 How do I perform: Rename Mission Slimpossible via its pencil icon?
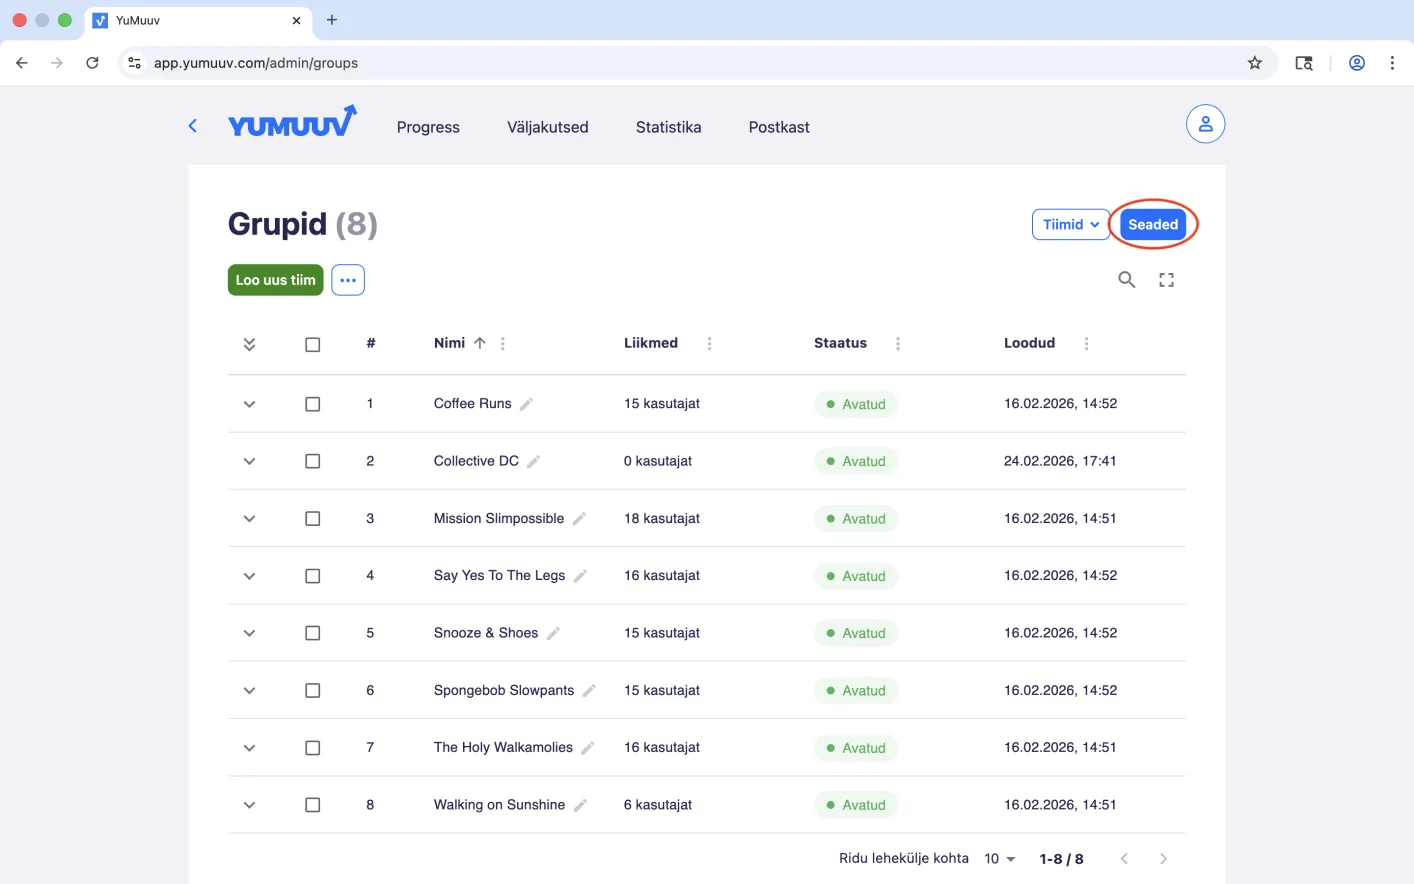pos(579,518)
